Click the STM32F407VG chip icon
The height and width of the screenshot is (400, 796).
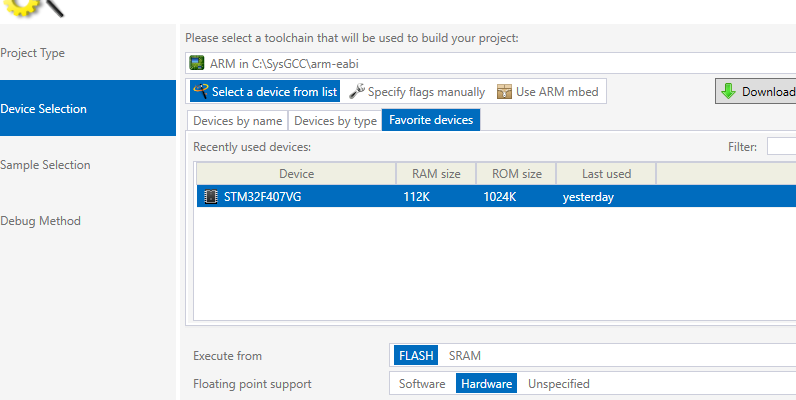(x=210, y=197)
